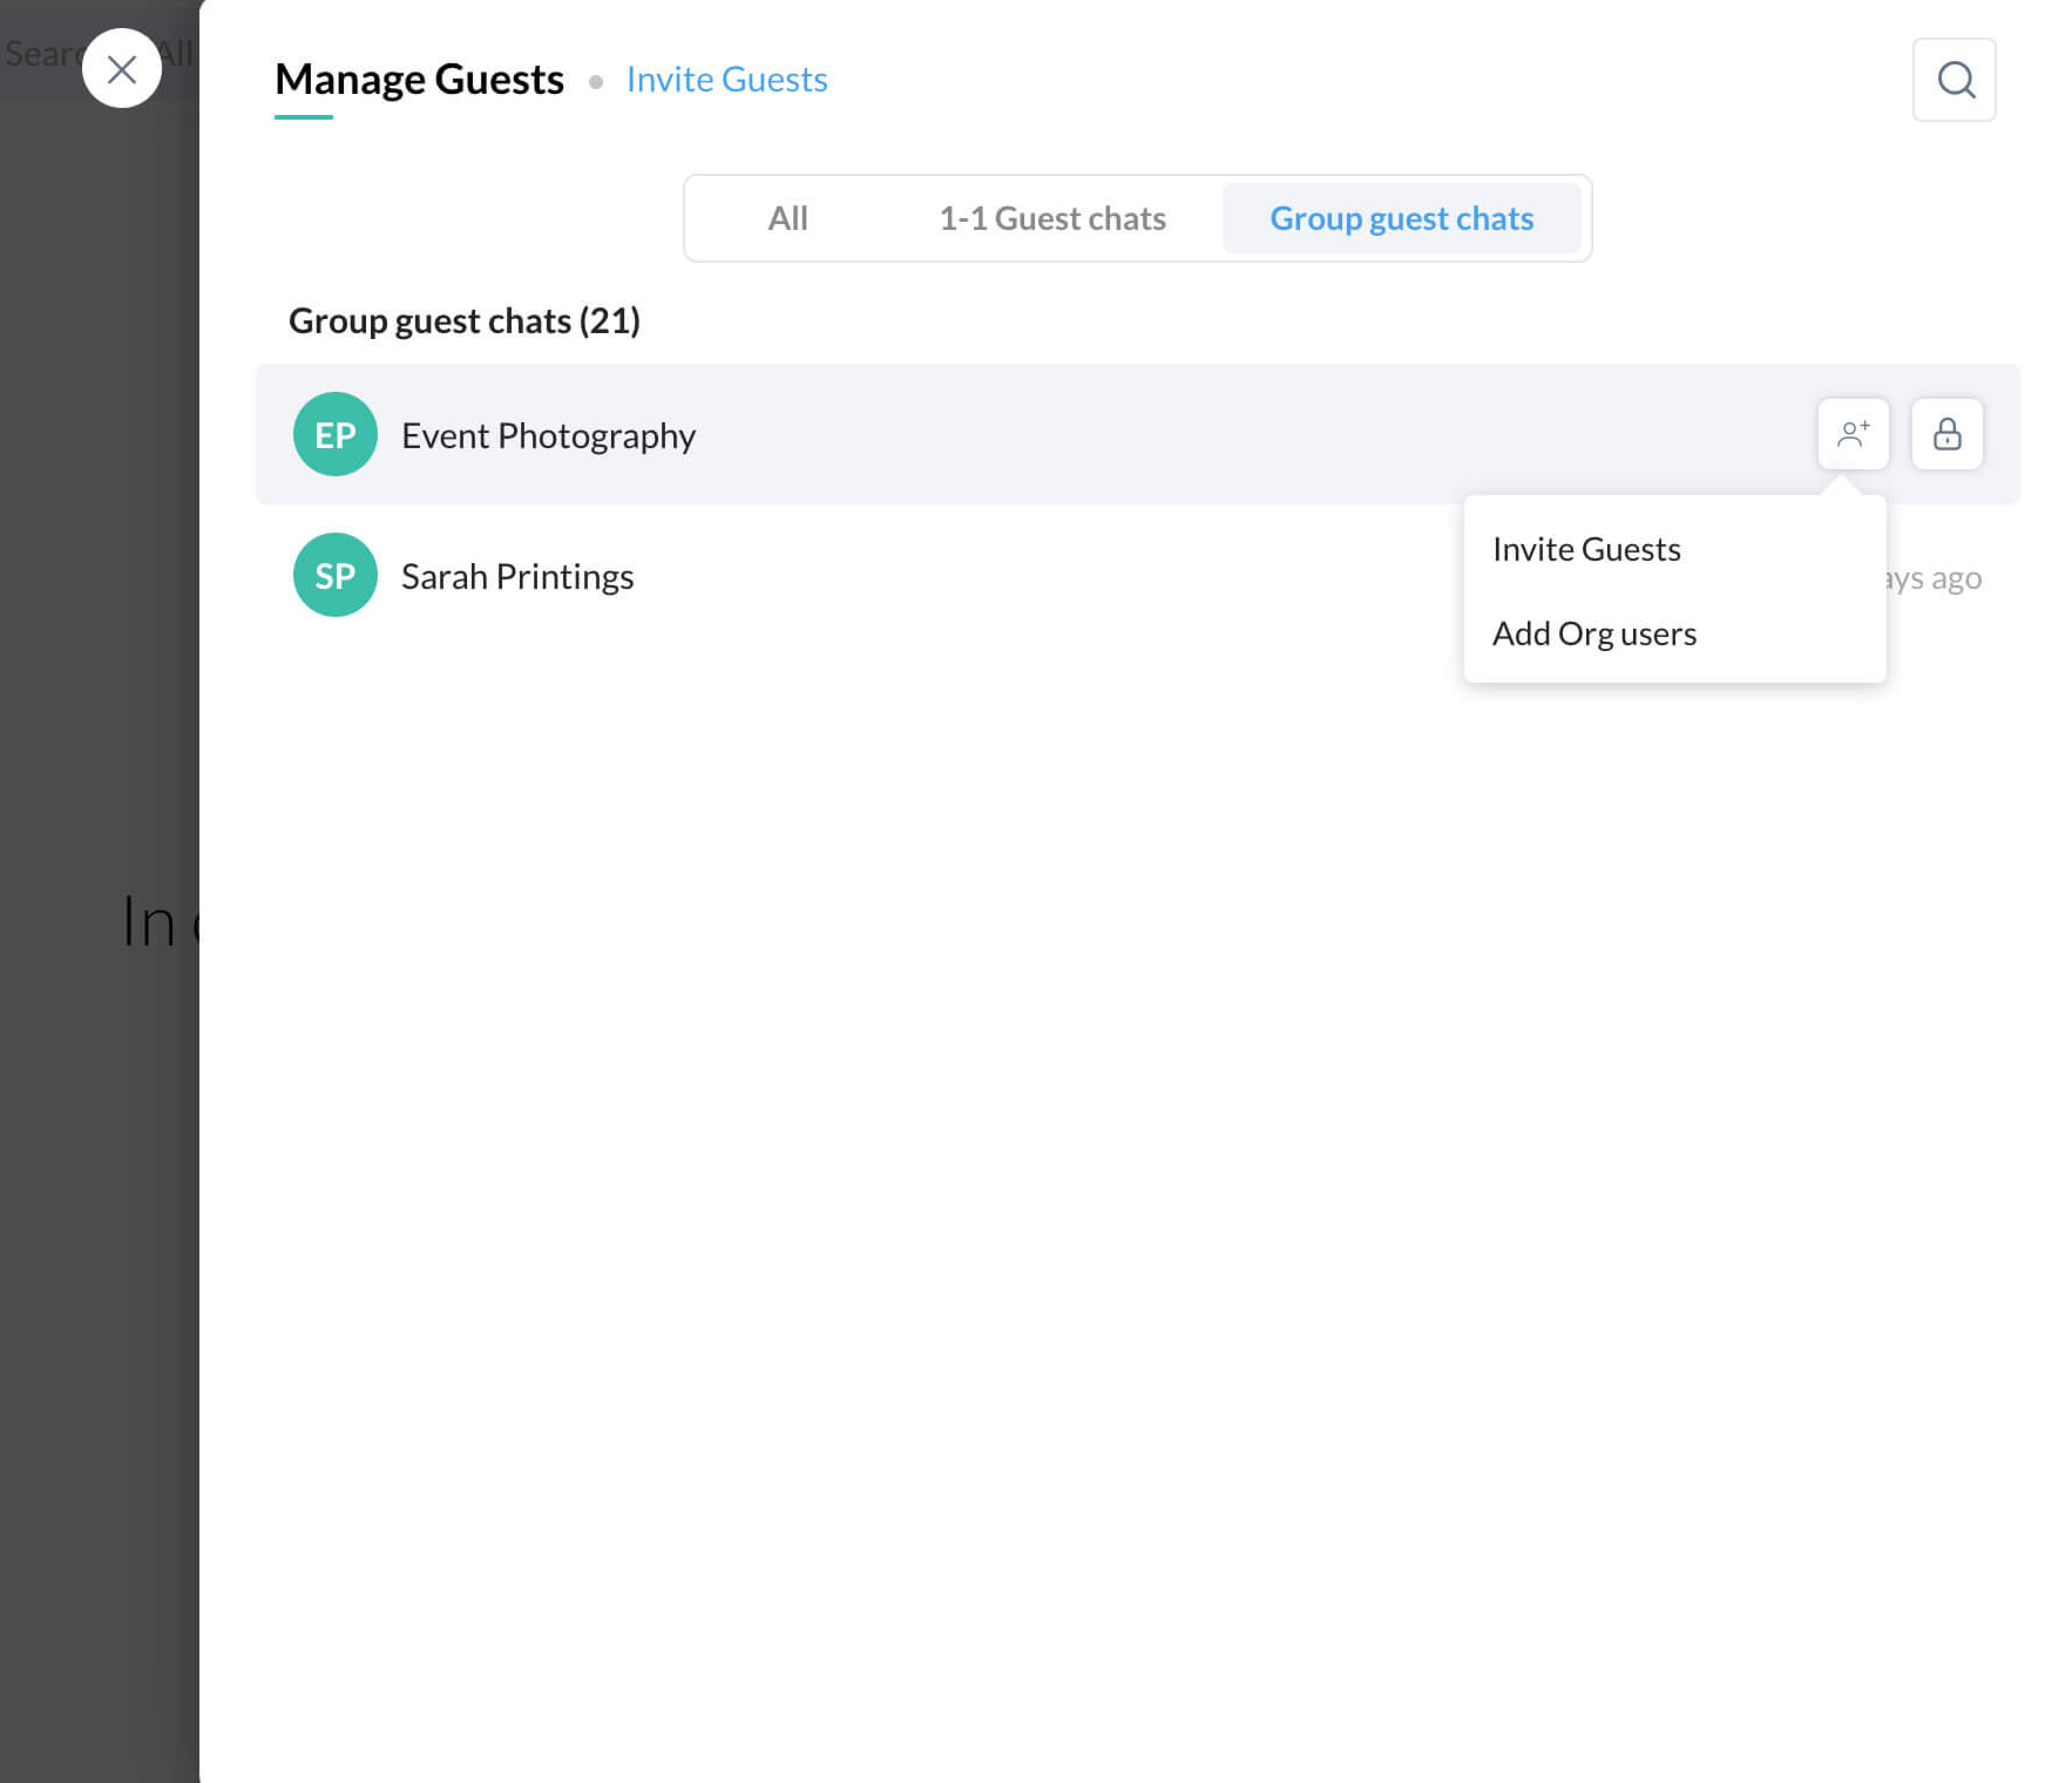Select the Manage Guests heading tab
Viewport: 2072px width, 1783px height.
click(419, 79)
